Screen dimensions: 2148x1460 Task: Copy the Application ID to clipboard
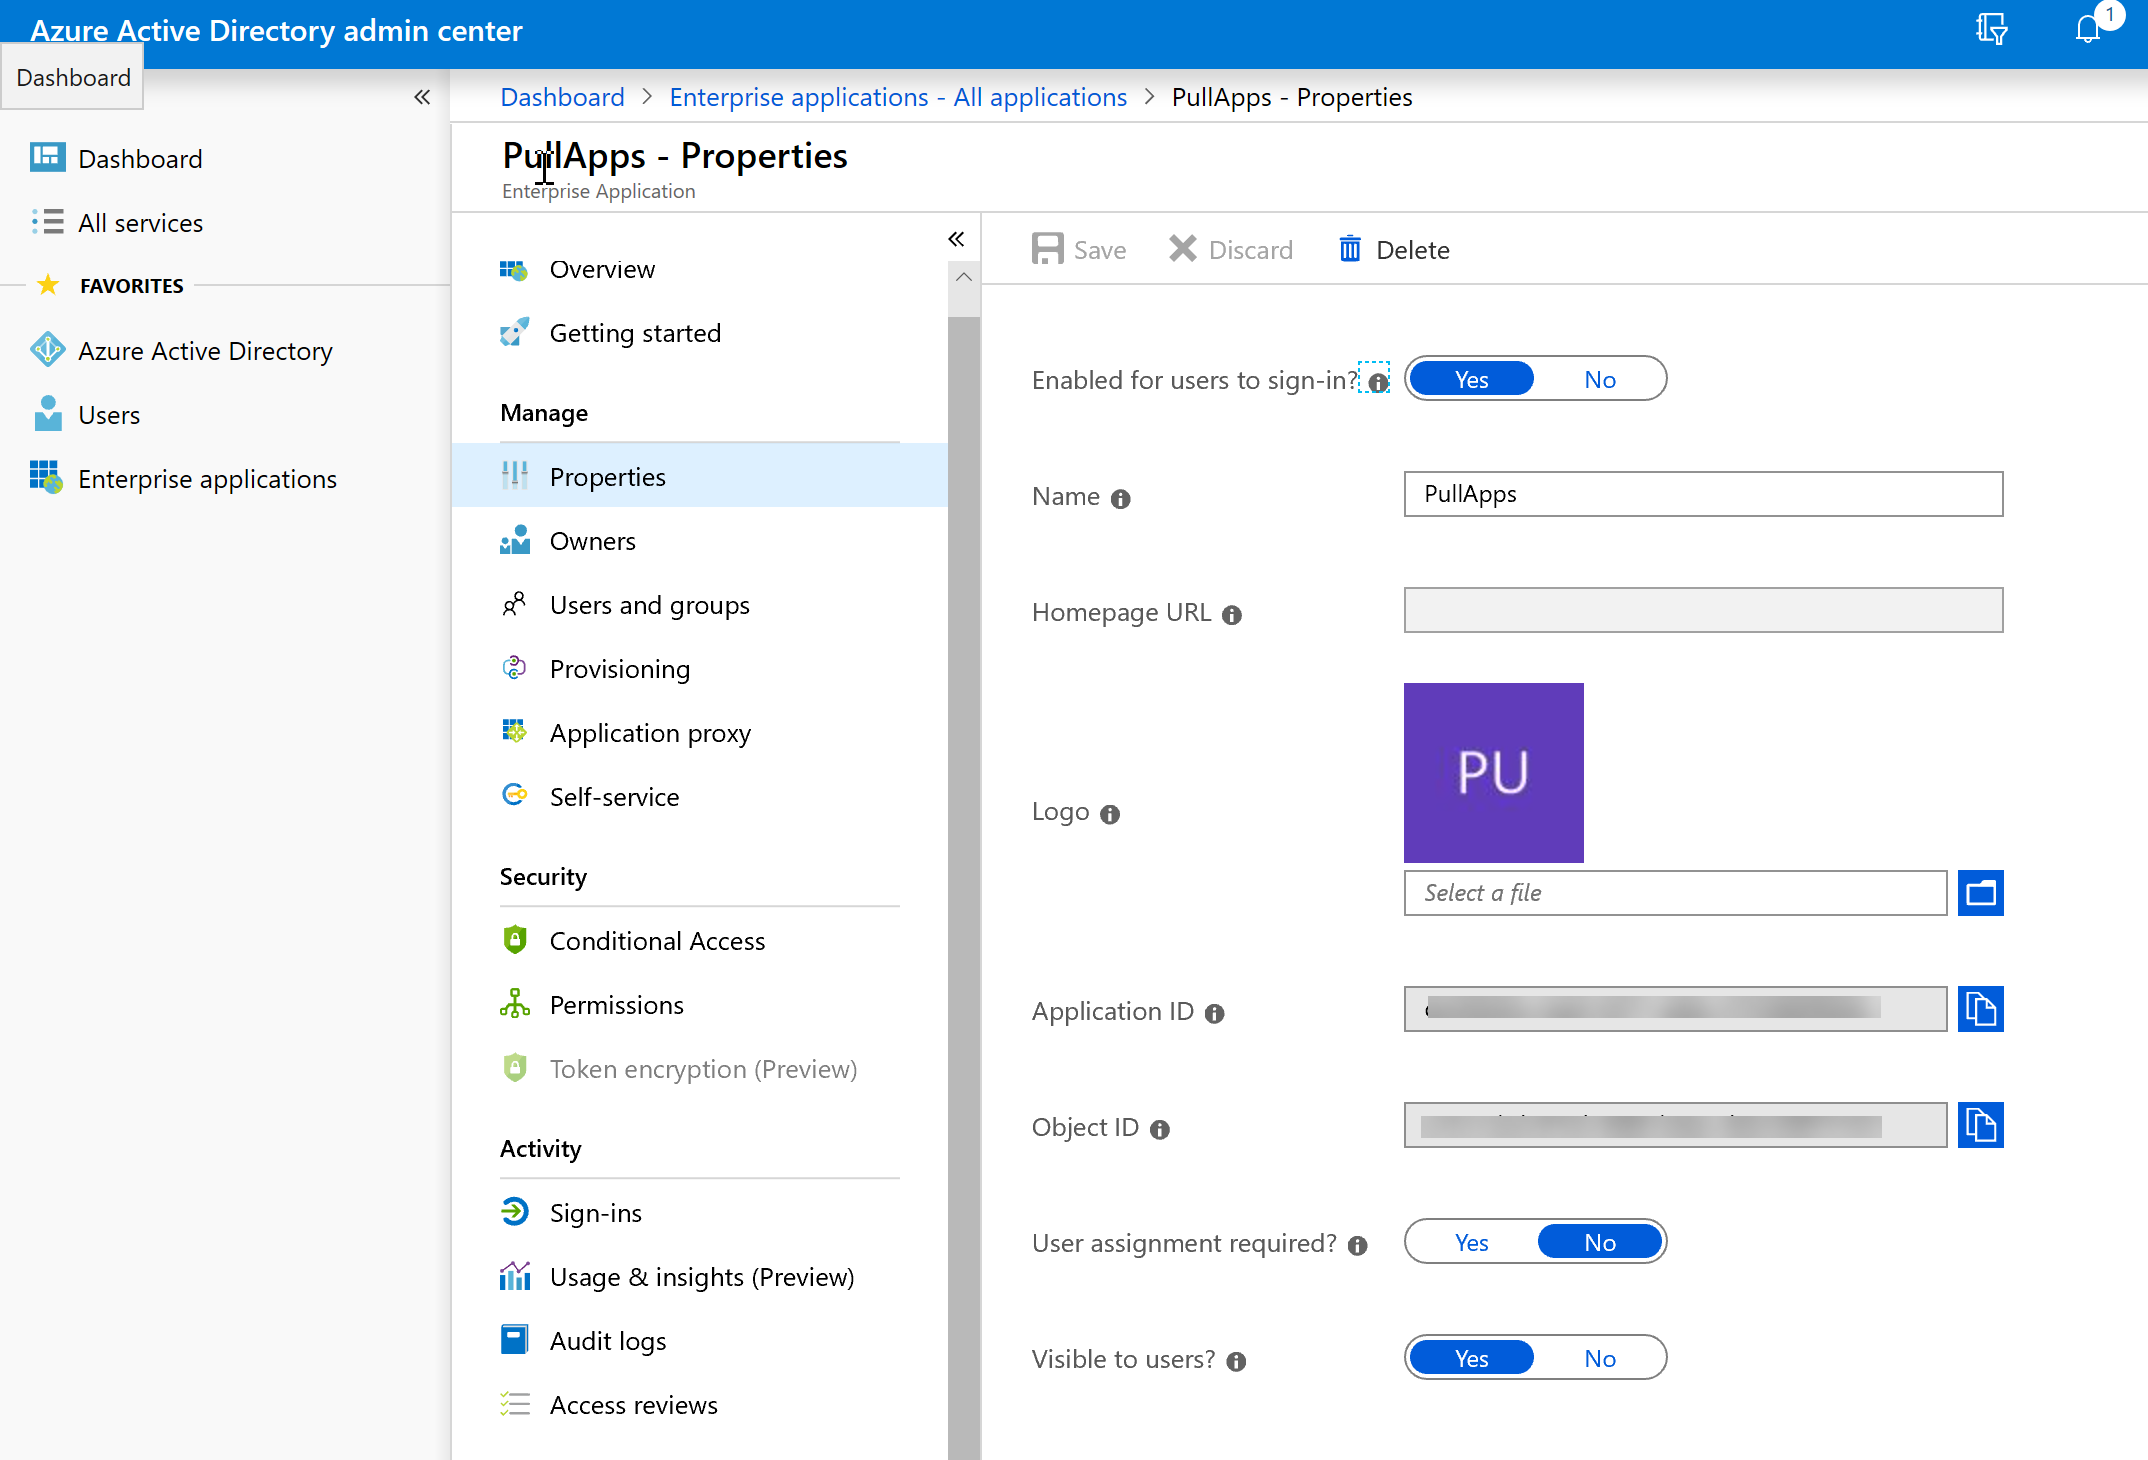(x=1980, y=1009)
